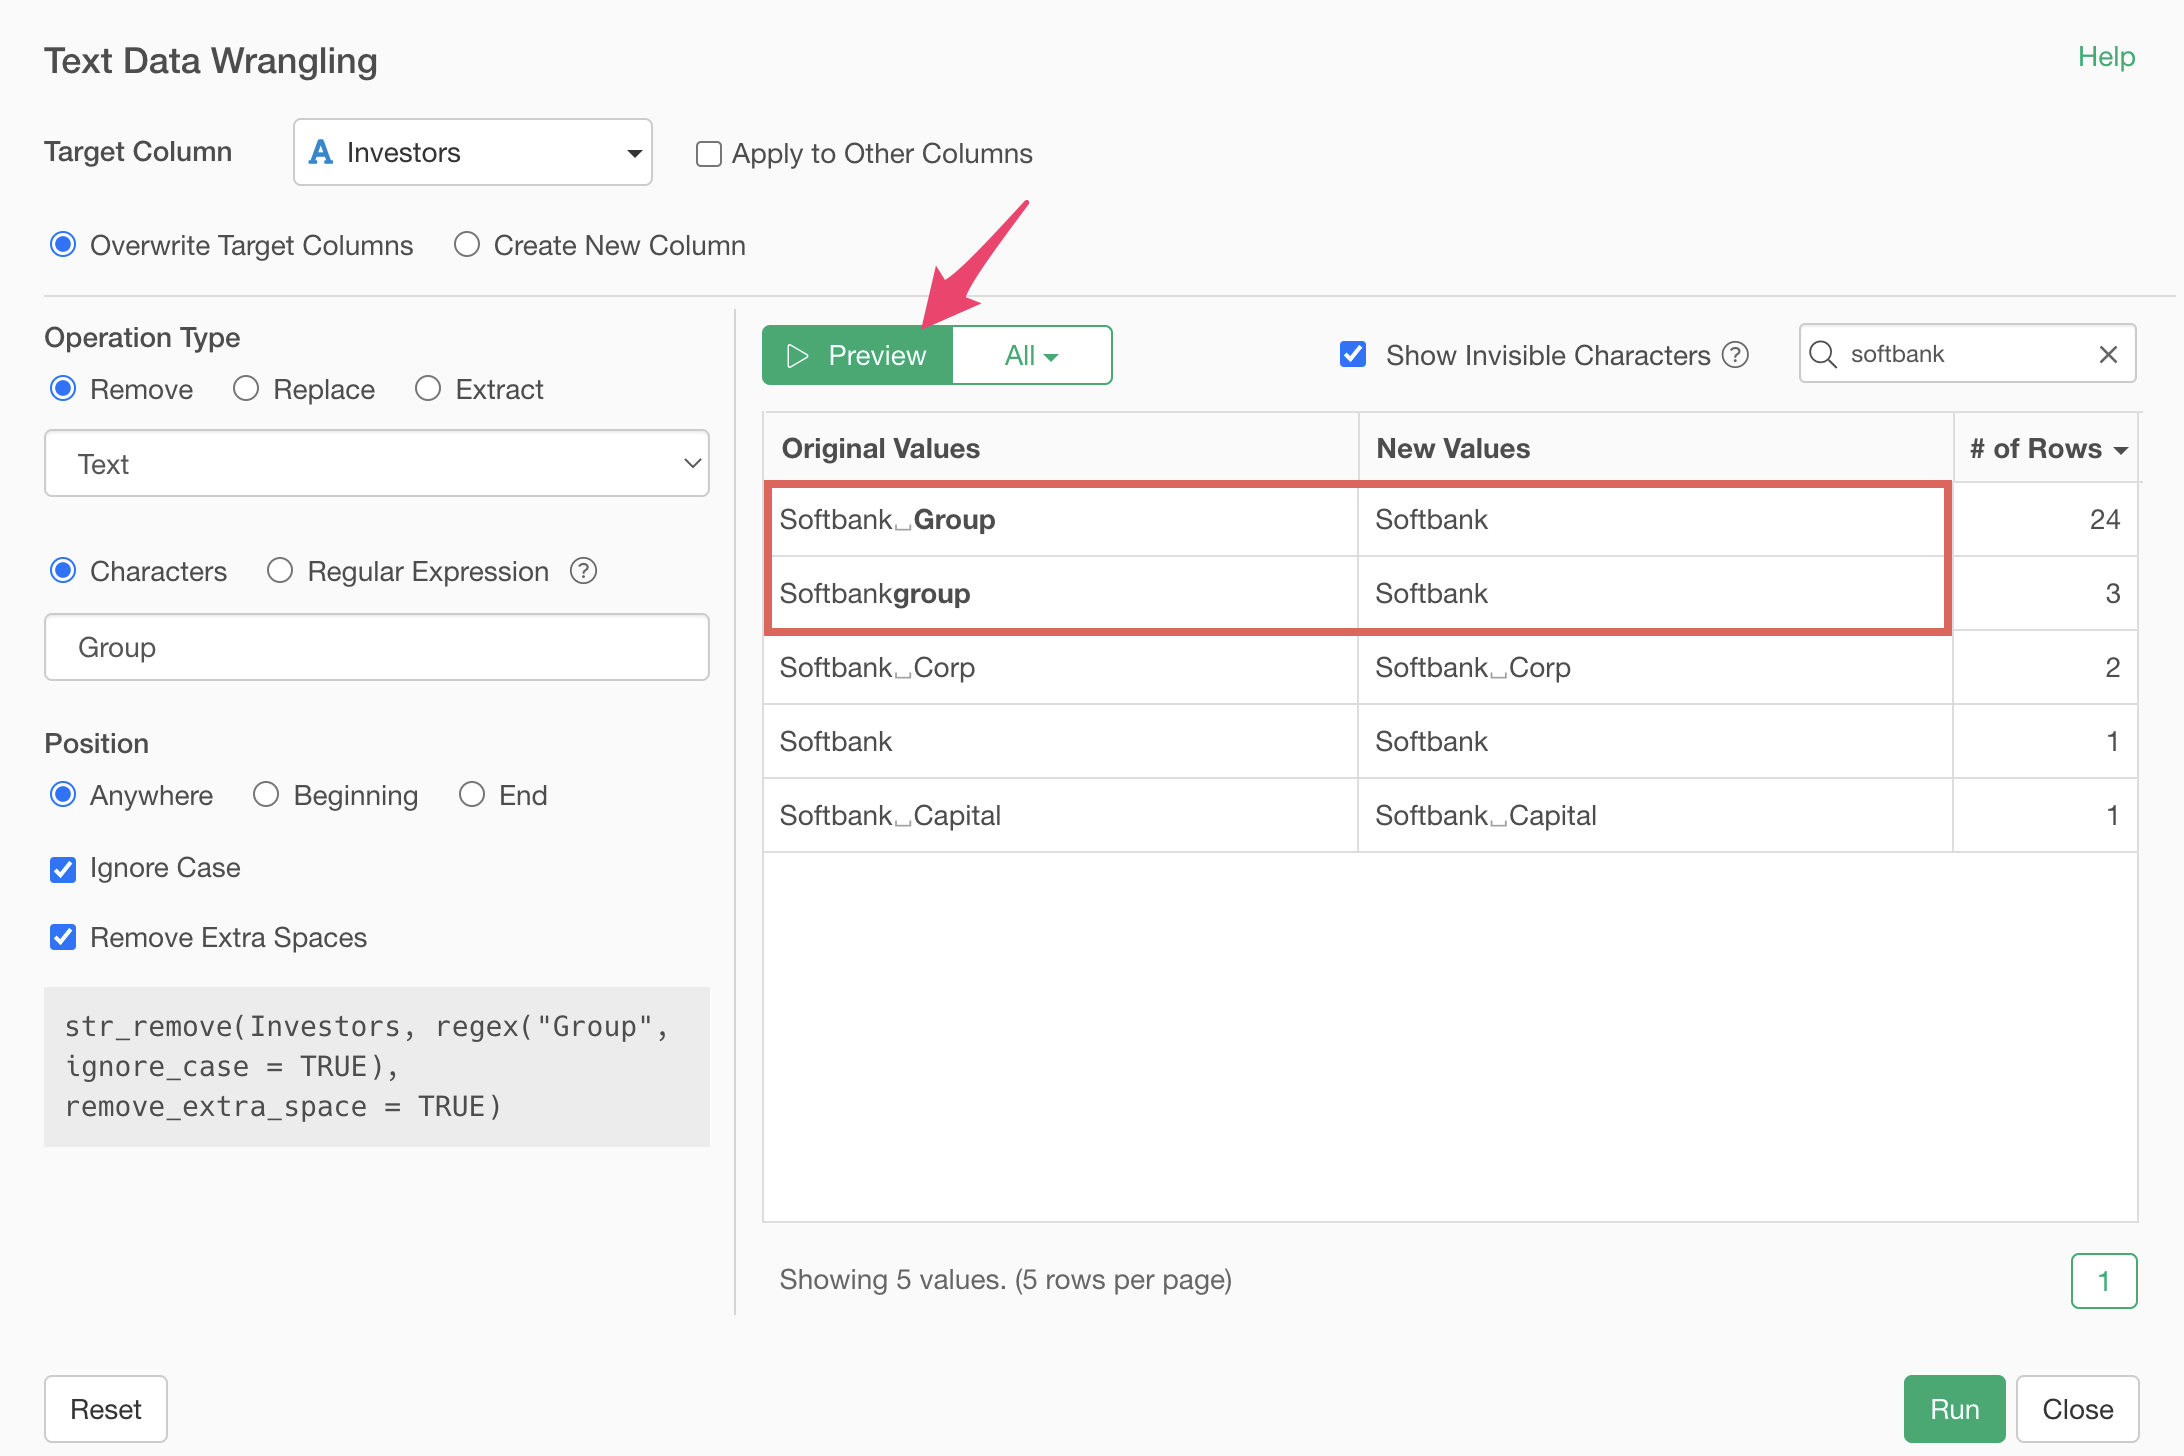Screen dimensions: 2184x1456
Task: Open the Target Column Investors dropdown
Action: (472, 152)
